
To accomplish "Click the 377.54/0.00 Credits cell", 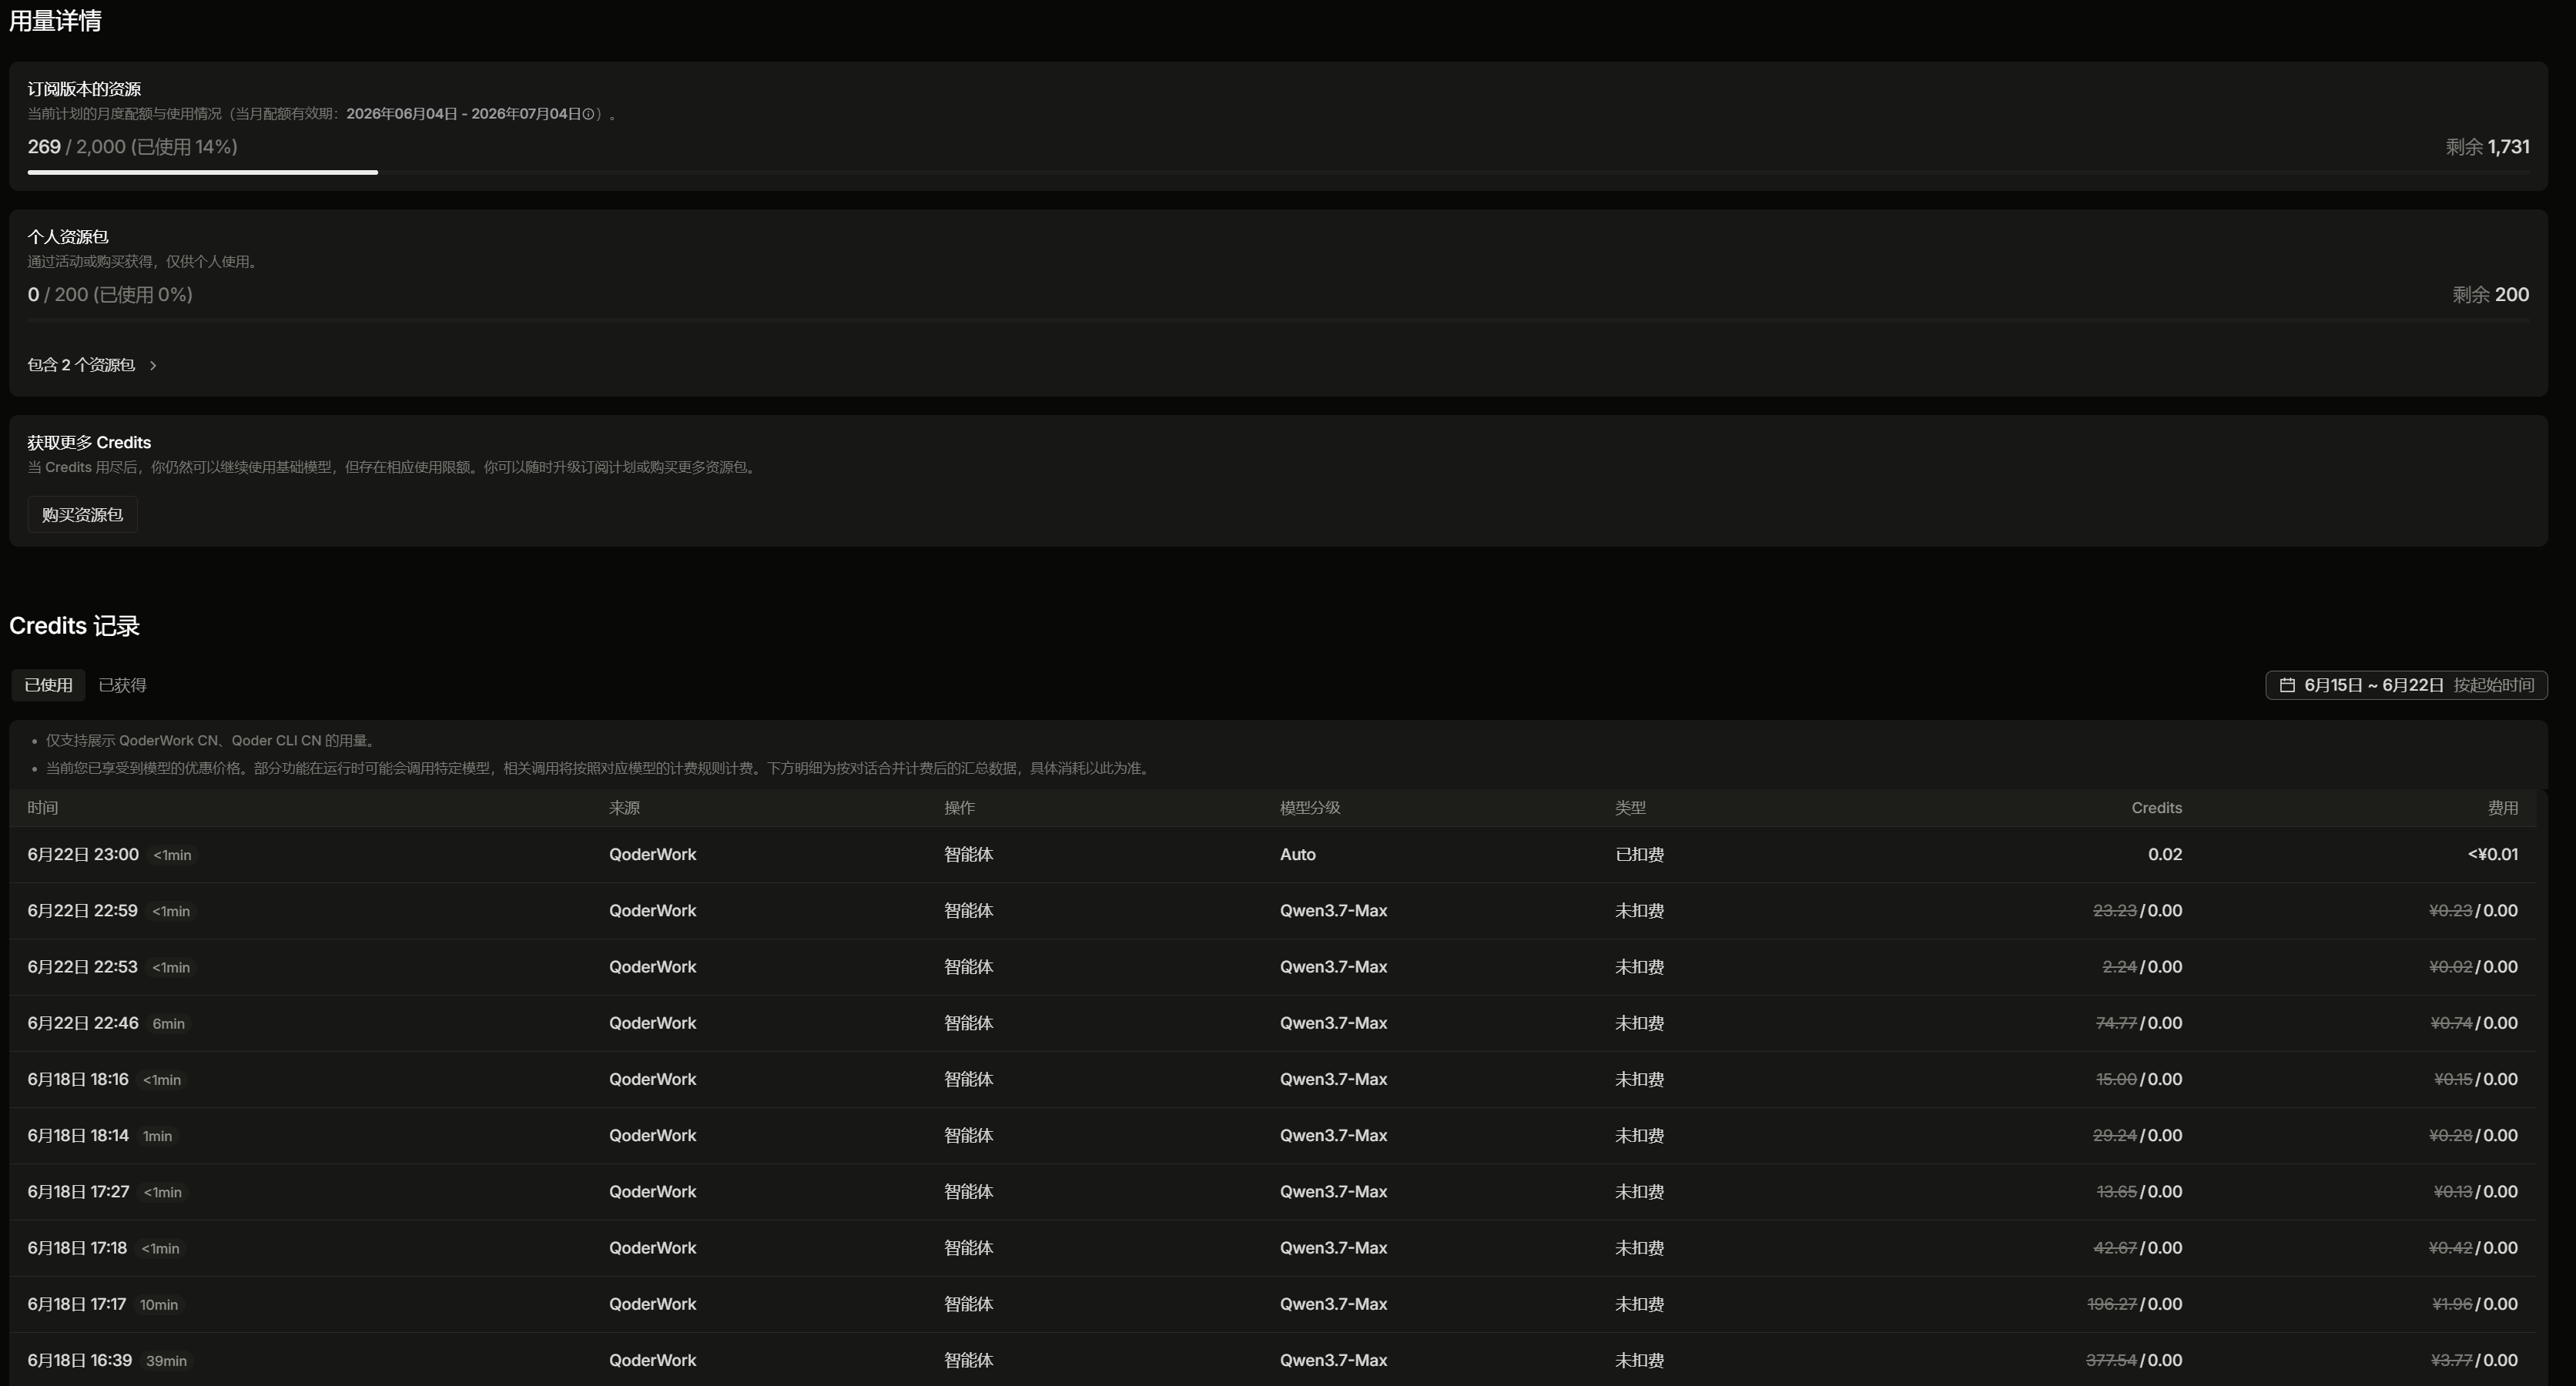I will 2134,1360.
